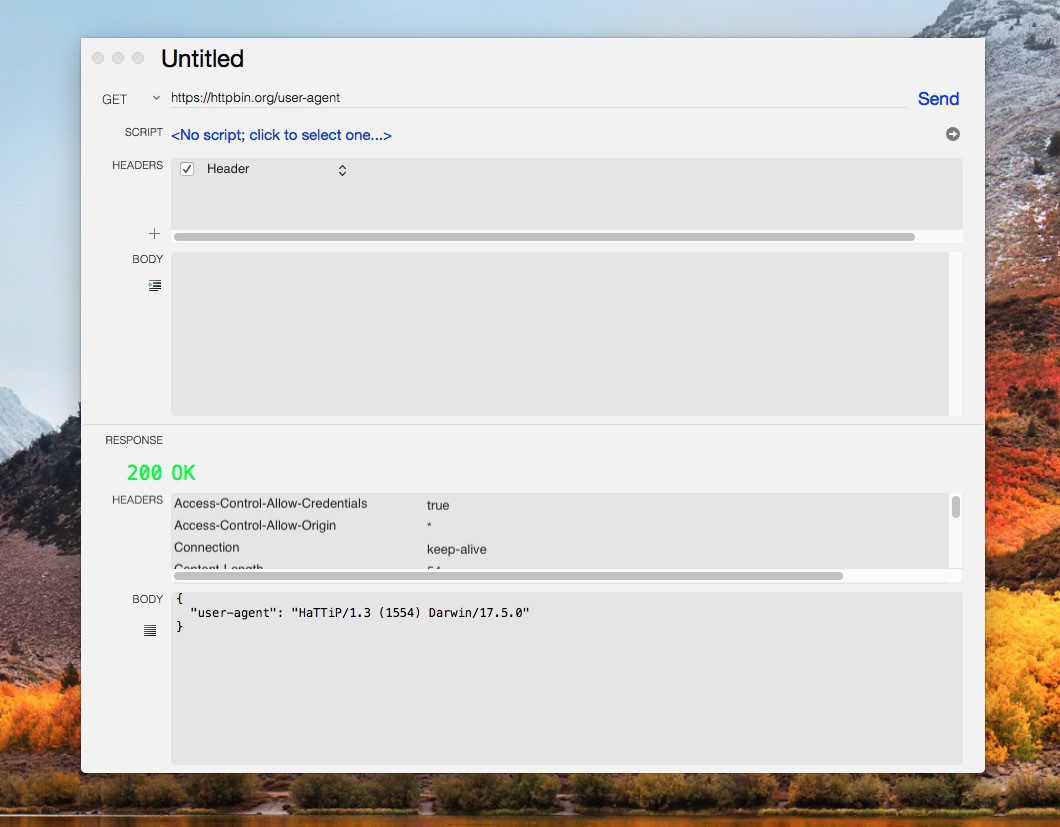The image size is (1060, 827).
Task: Open the GET method dropdown
Action: point(130,99)
